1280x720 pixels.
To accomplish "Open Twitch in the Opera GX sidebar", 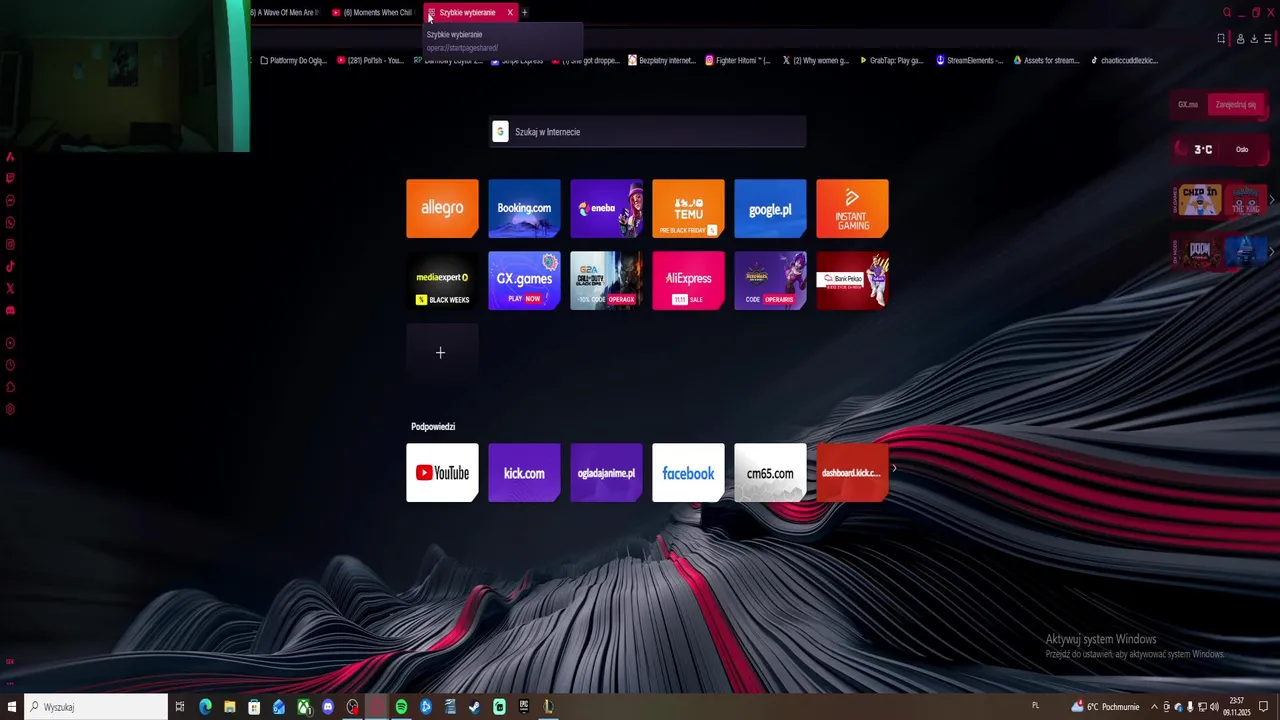I will 10,178.
